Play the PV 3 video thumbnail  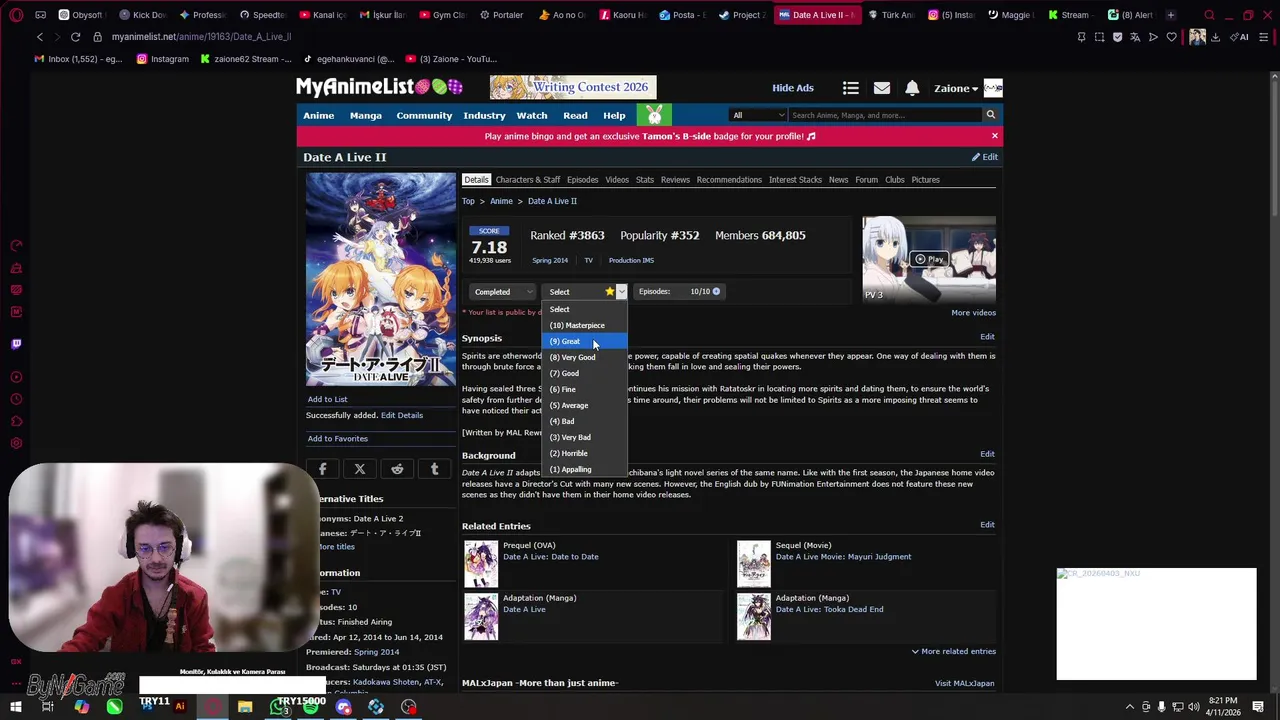pyautogui.click(x=929, y=259)
